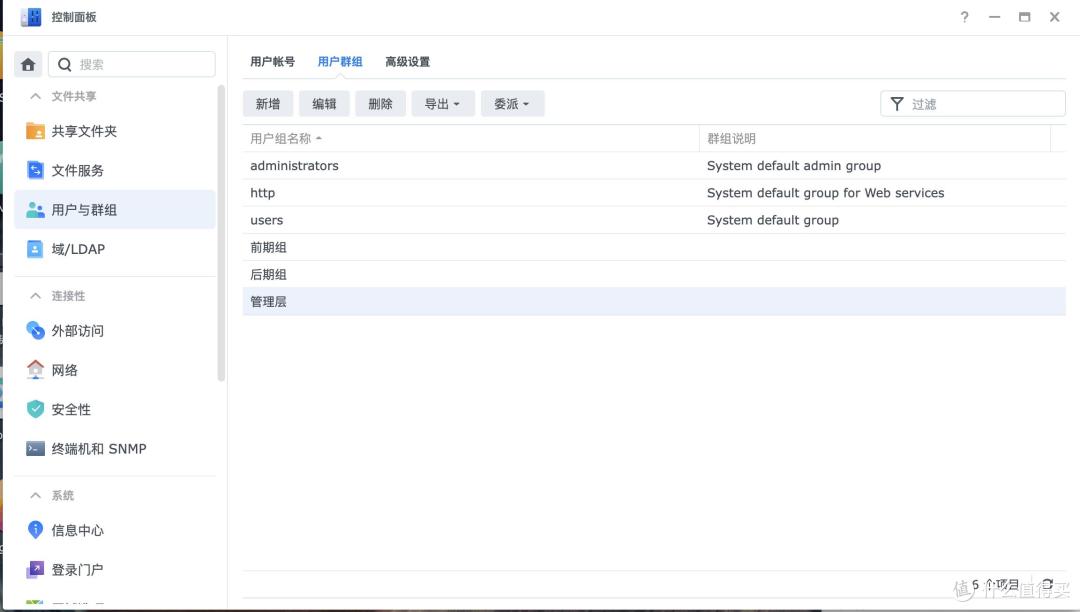Image resolution: width=1080 pixels, height=612 pixels.
Task: Click 'System default admin group' description
Action: pyautogui.click(x=793, y=165)
